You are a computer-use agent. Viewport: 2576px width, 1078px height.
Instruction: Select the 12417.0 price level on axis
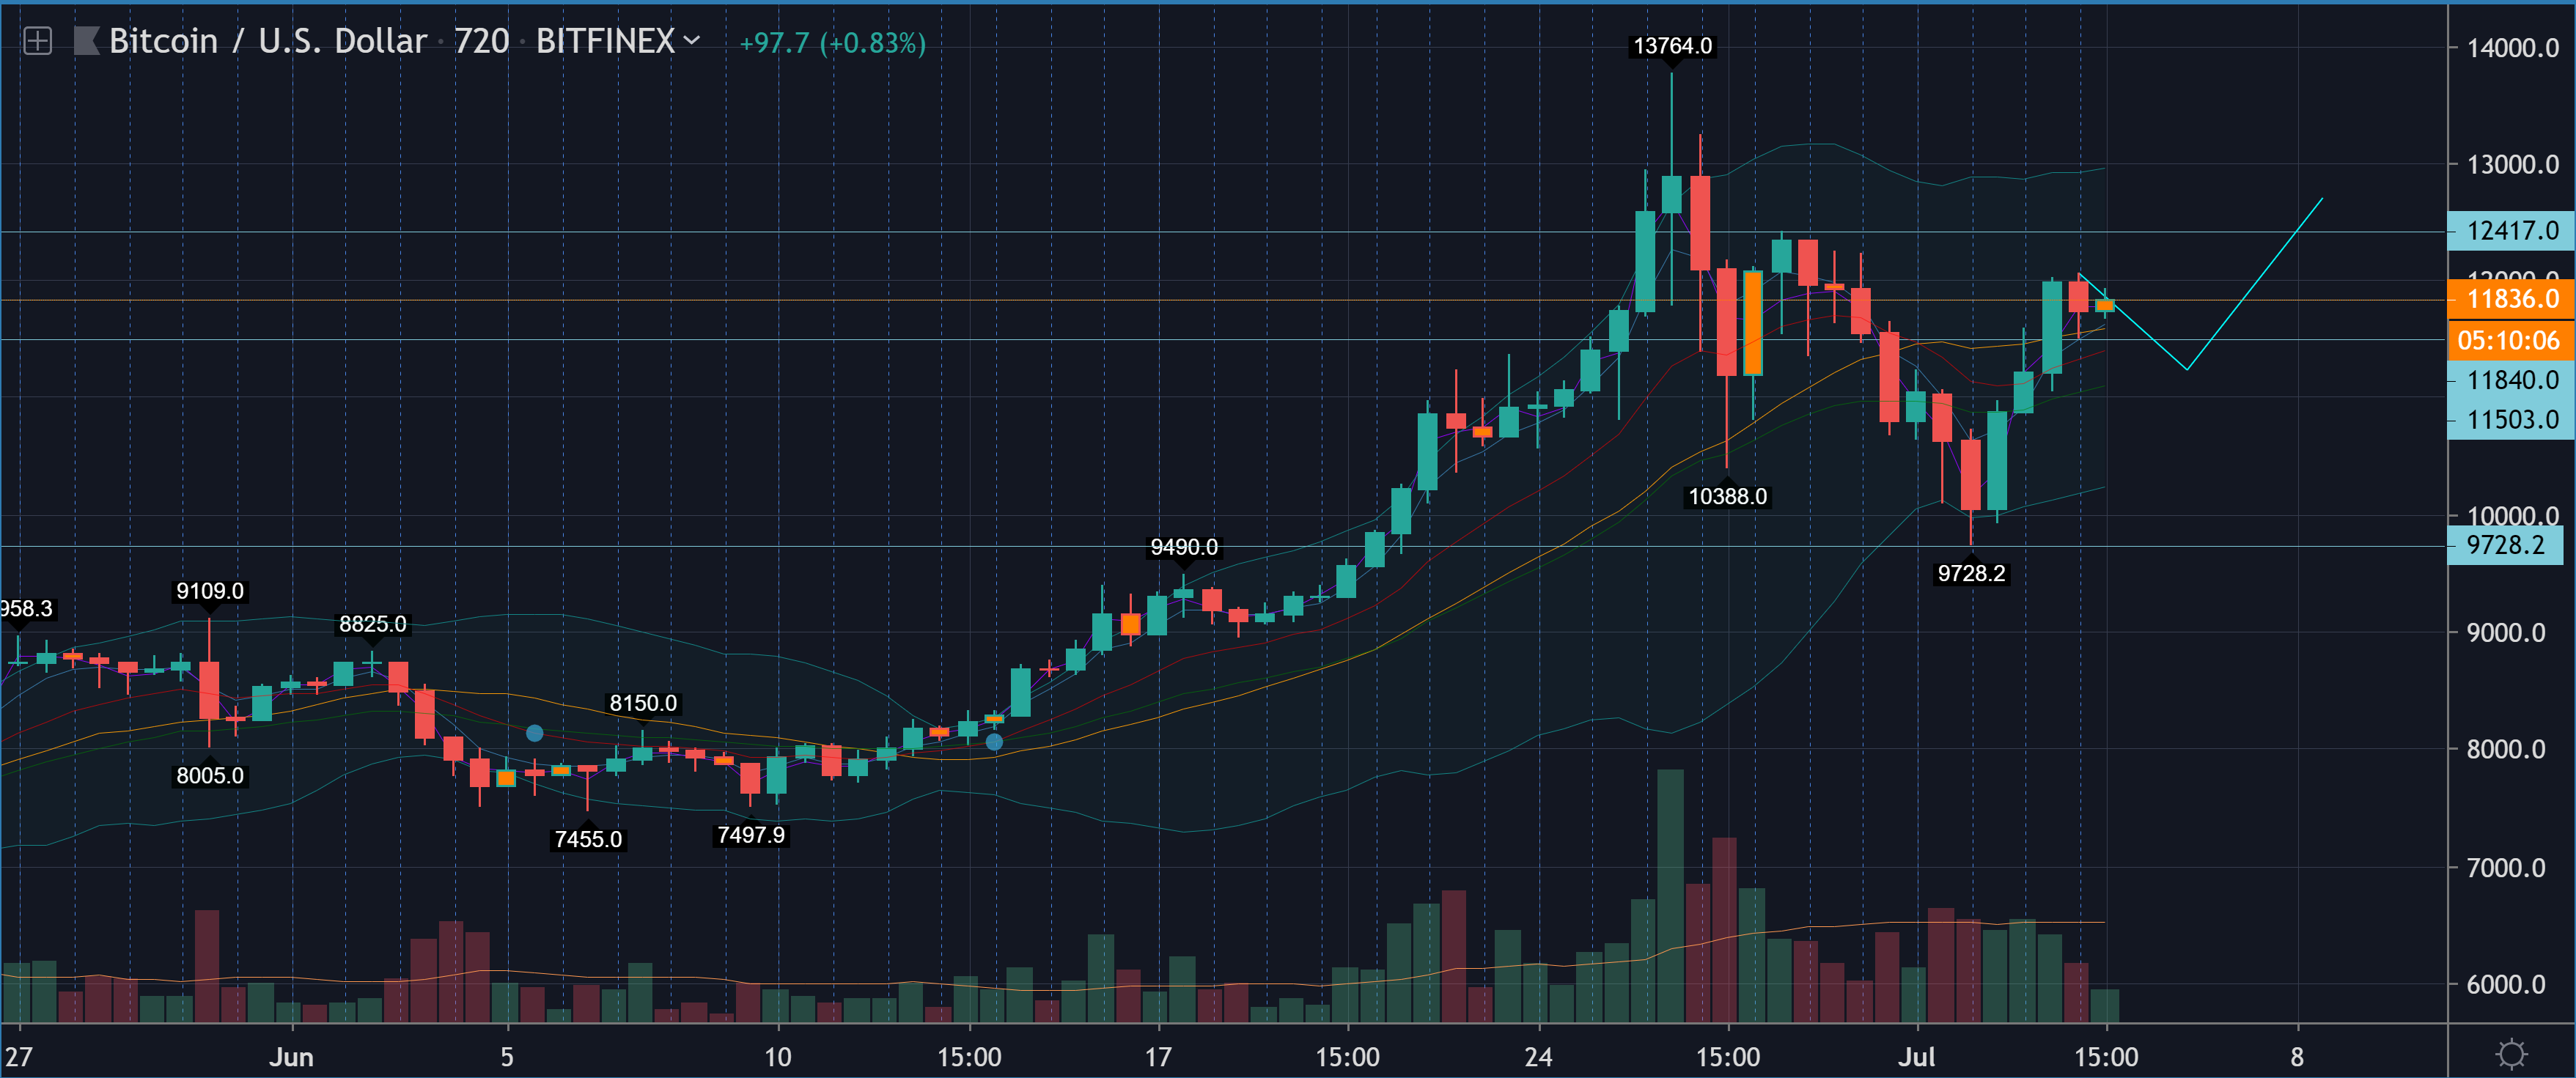pos(2511,231)
